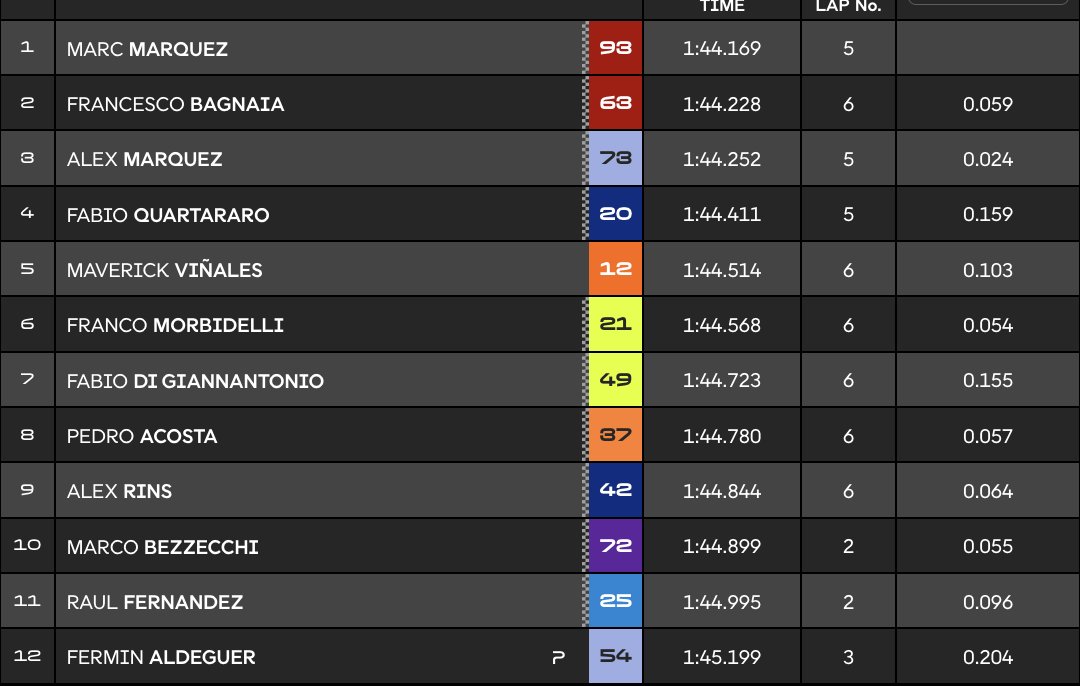Screen dimensions: 1080x686
Task: Click Quartararo's blue number 20 badge
Action: pos(615,215)
